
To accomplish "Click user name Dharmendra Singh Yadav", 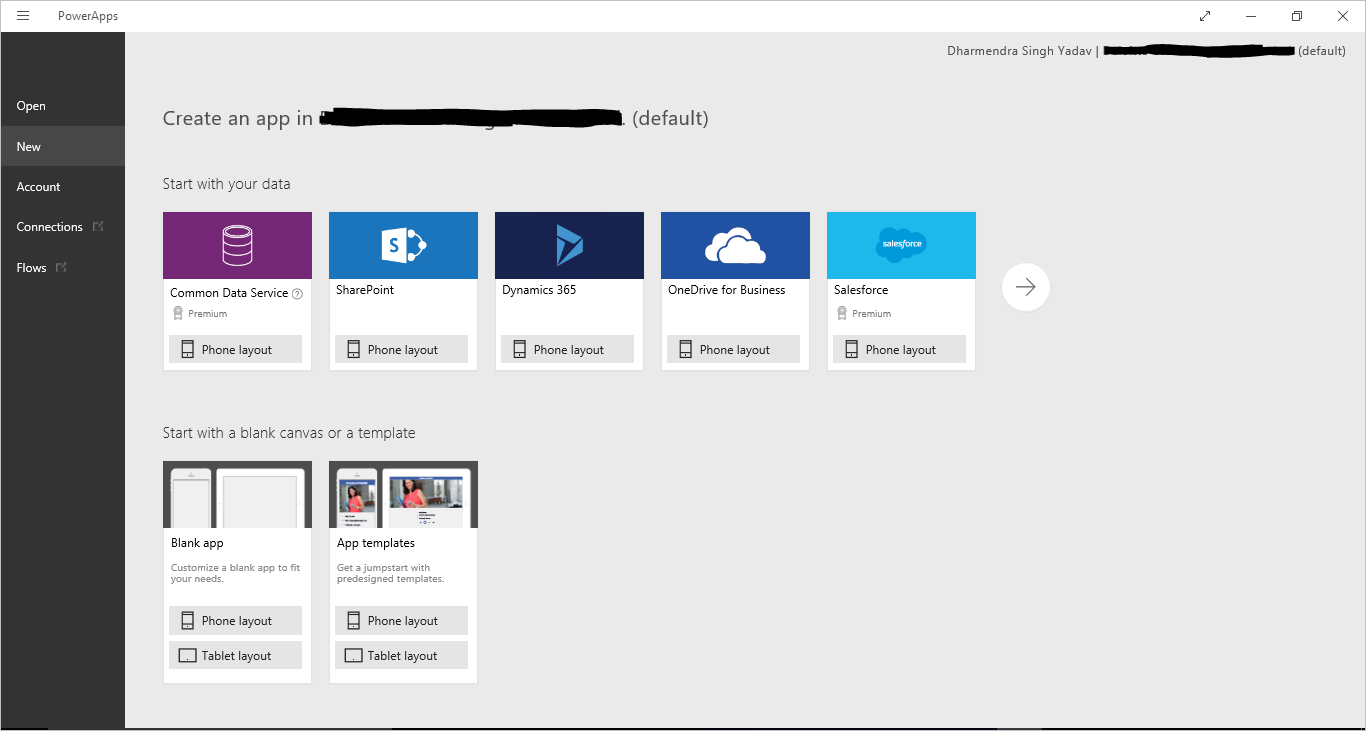I will pyautogui.click(x=1019, y=51).
